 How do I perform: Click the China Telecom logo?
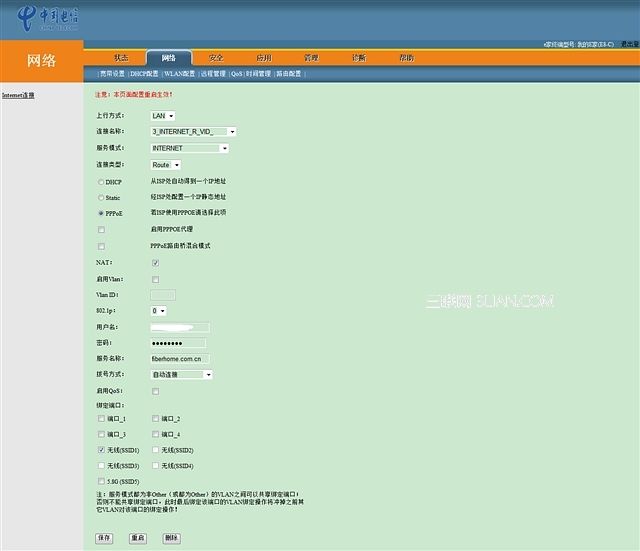47,18
